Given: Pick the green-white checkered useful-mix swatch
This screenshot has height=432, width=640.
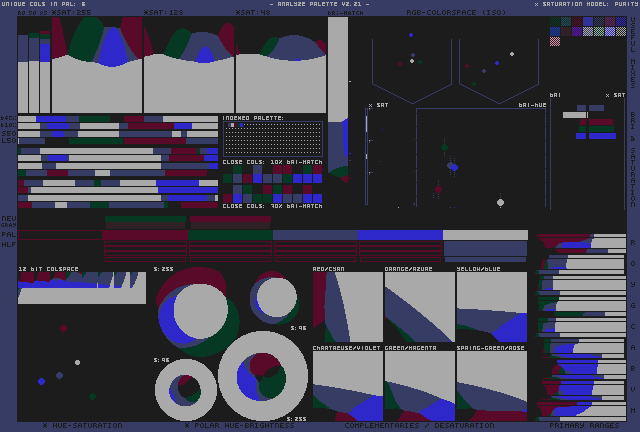Looking at the screenshot, I should (599, 31).
